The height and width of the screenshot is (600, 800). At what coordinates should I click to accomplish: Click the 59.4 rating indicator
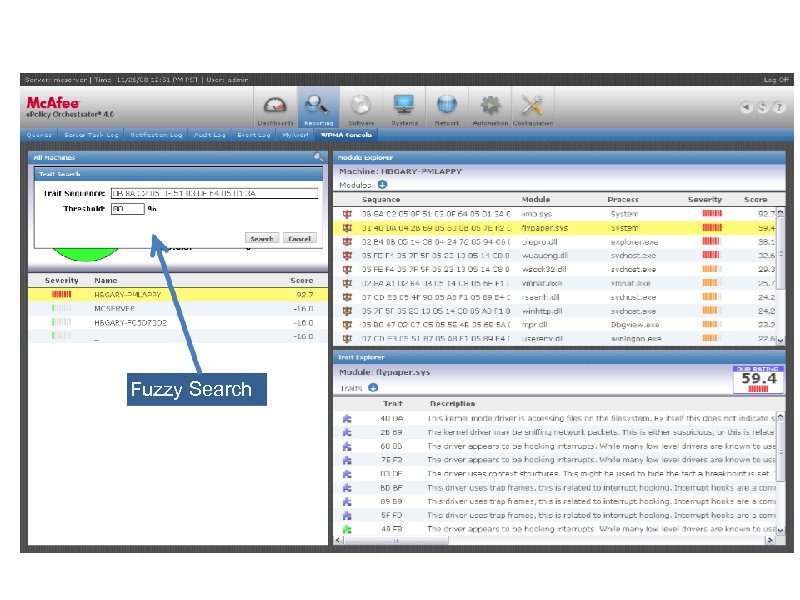click(x=758, y=380)
